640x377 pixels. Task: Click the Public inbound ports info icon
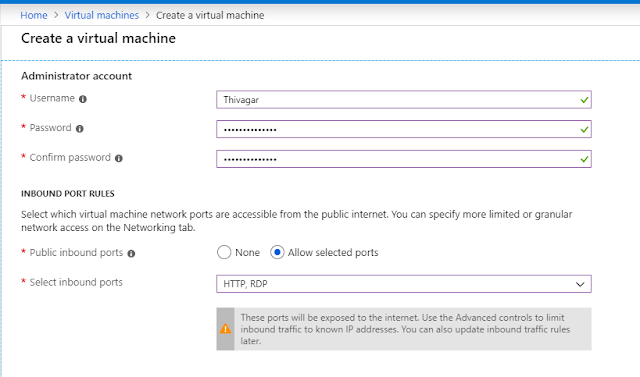tap(131, 254)
